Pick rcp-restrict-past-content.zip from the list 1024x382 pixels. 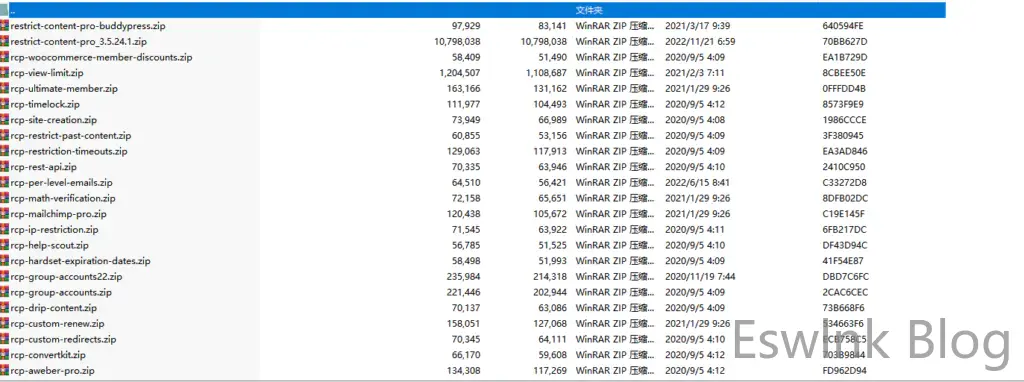point(473,136)
